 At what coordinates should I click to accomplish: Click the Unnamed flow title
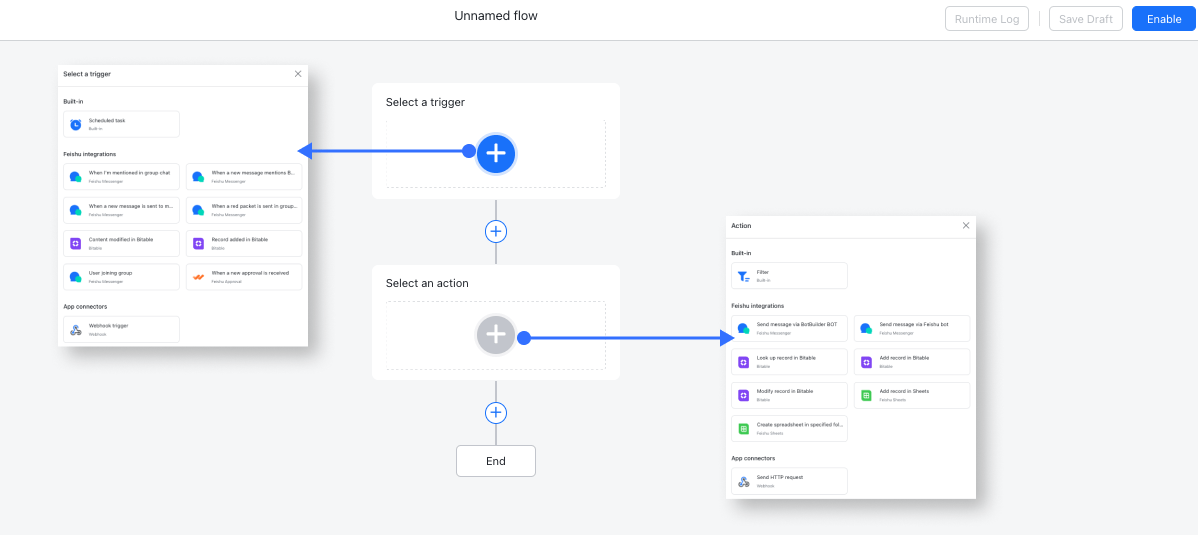coord(496,16)
